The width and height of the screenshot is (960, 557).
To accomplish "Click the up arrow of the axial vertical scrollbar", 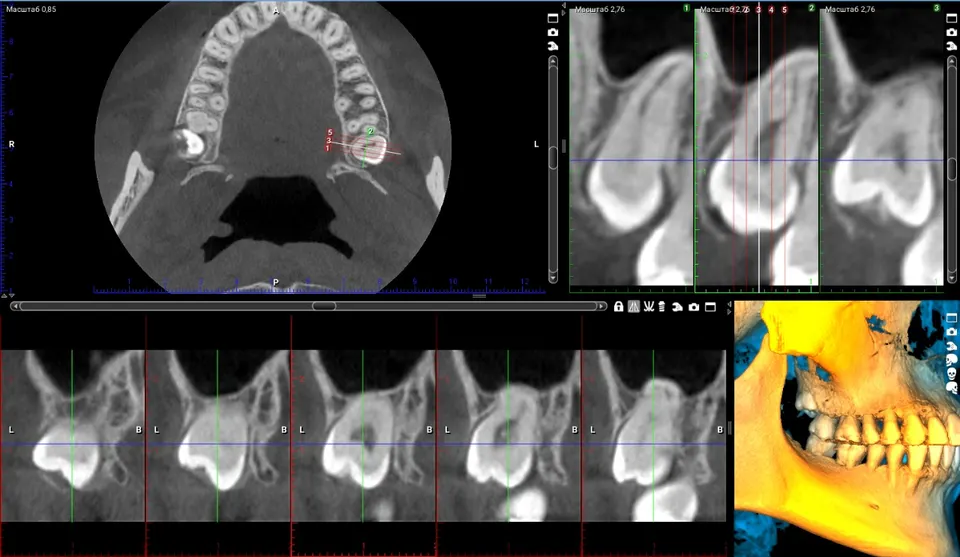I will (x=553, y=61).
